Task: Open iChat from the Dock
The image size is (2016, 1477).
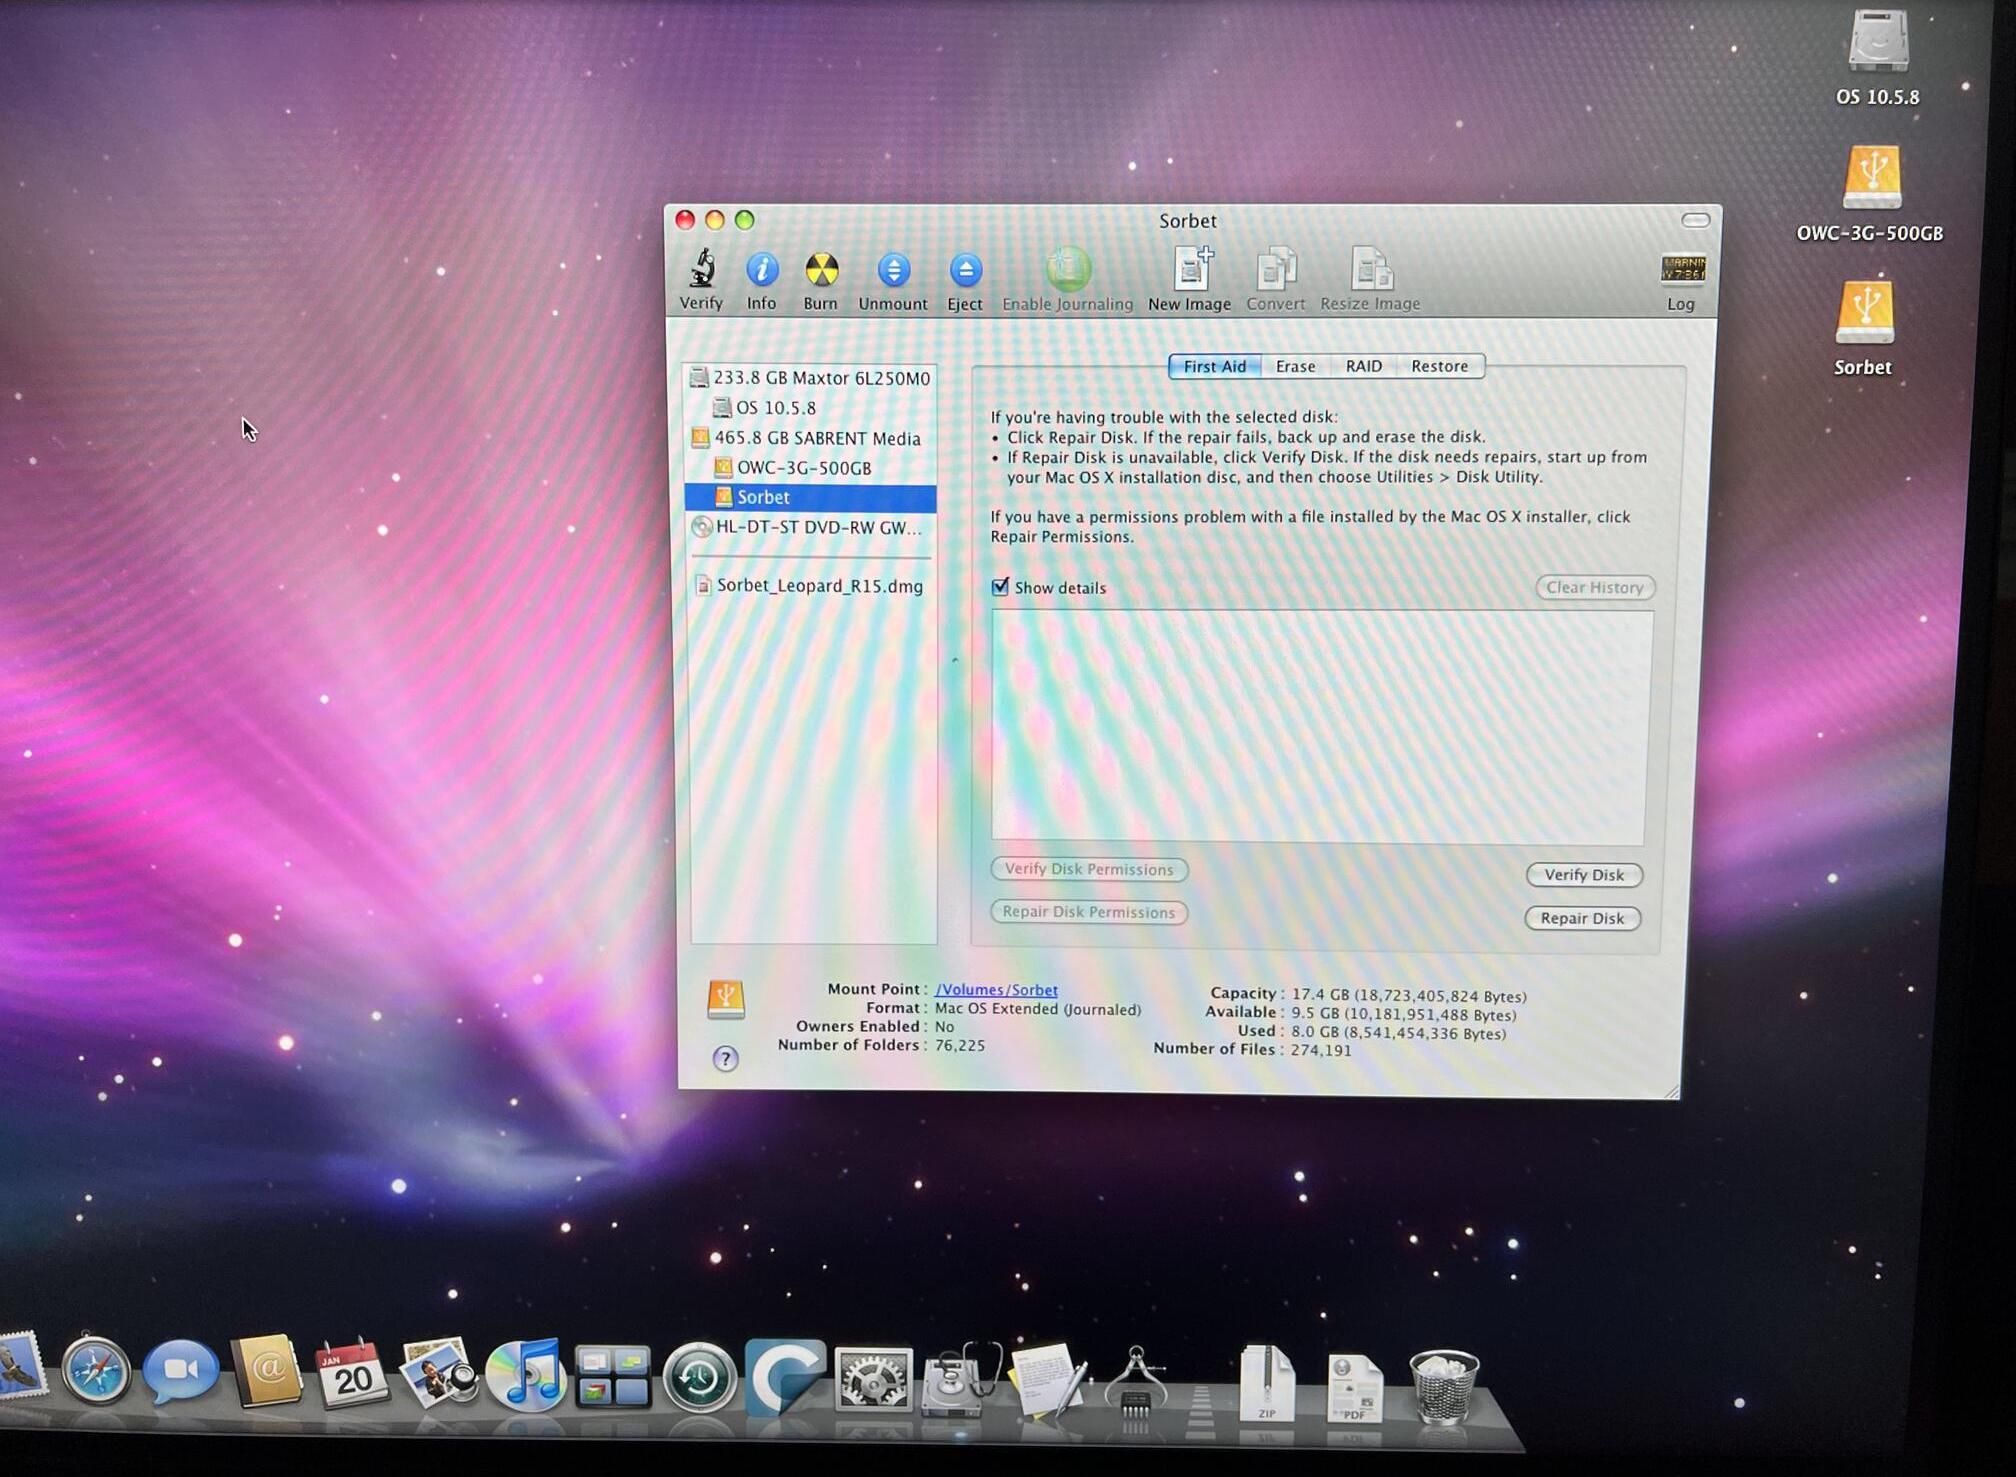Action: (181, 1370)
